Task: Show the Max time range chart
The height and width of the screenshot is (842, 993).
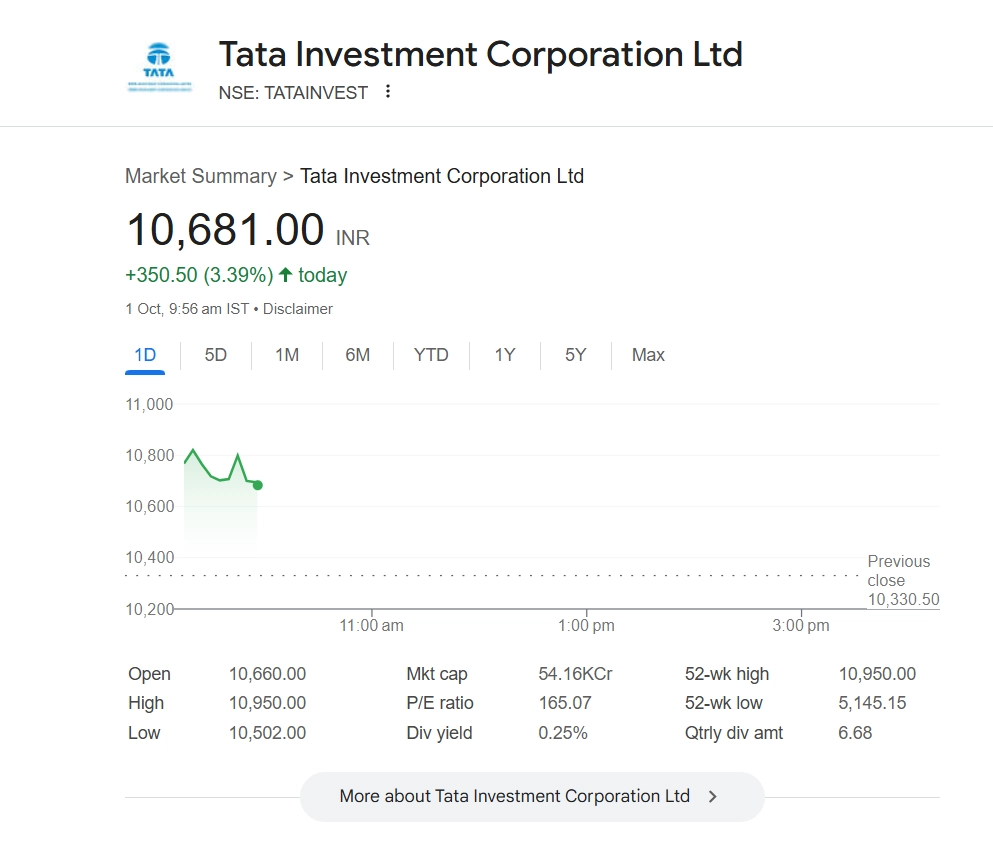Action: coord(648,355)
